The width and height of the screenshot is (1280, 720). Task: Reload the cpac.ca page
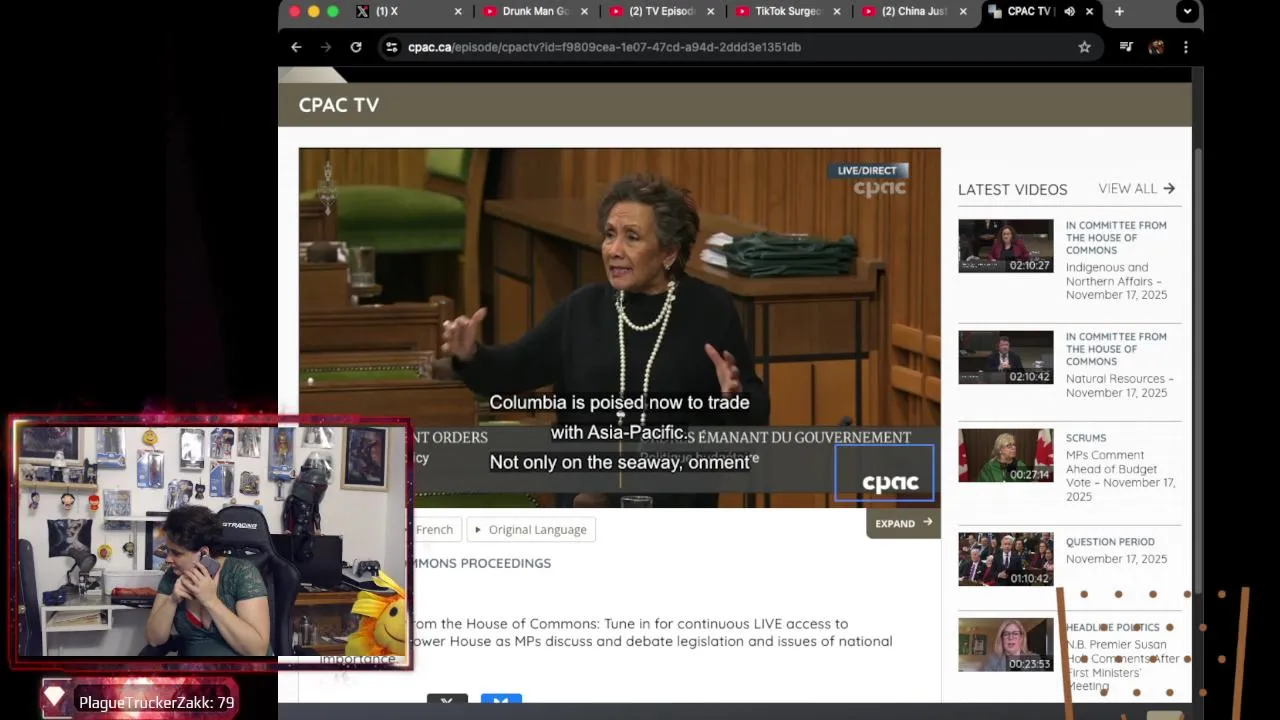(x=355, y=47)
